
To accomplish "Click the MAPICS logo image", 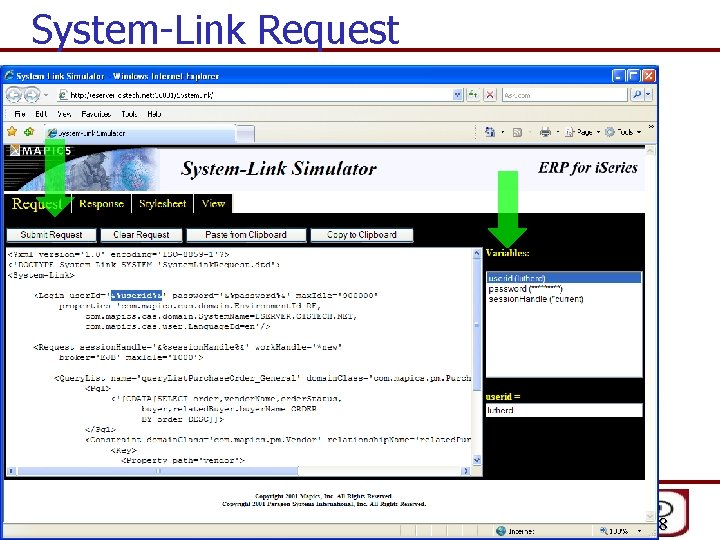I will [40, 151].
